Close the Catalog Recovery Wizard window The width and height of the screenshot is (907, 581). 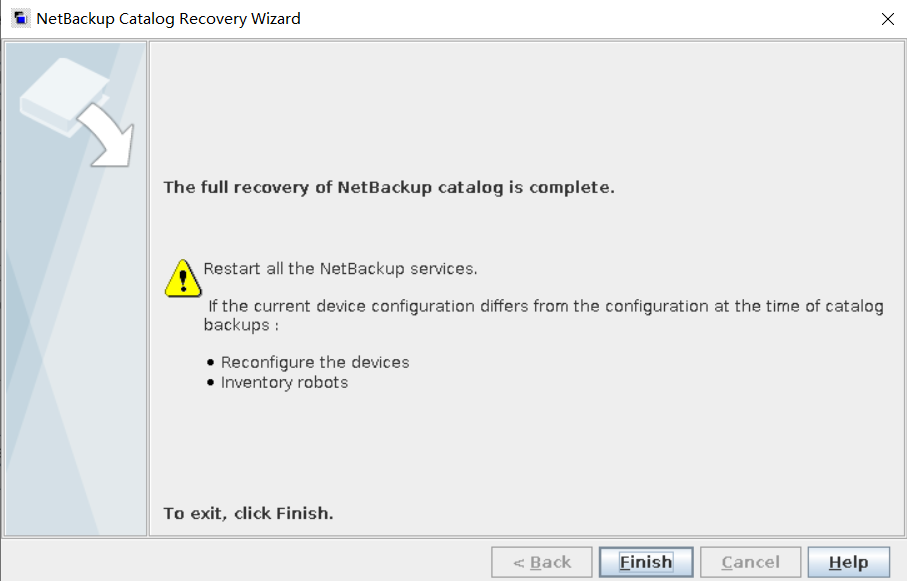887,19
